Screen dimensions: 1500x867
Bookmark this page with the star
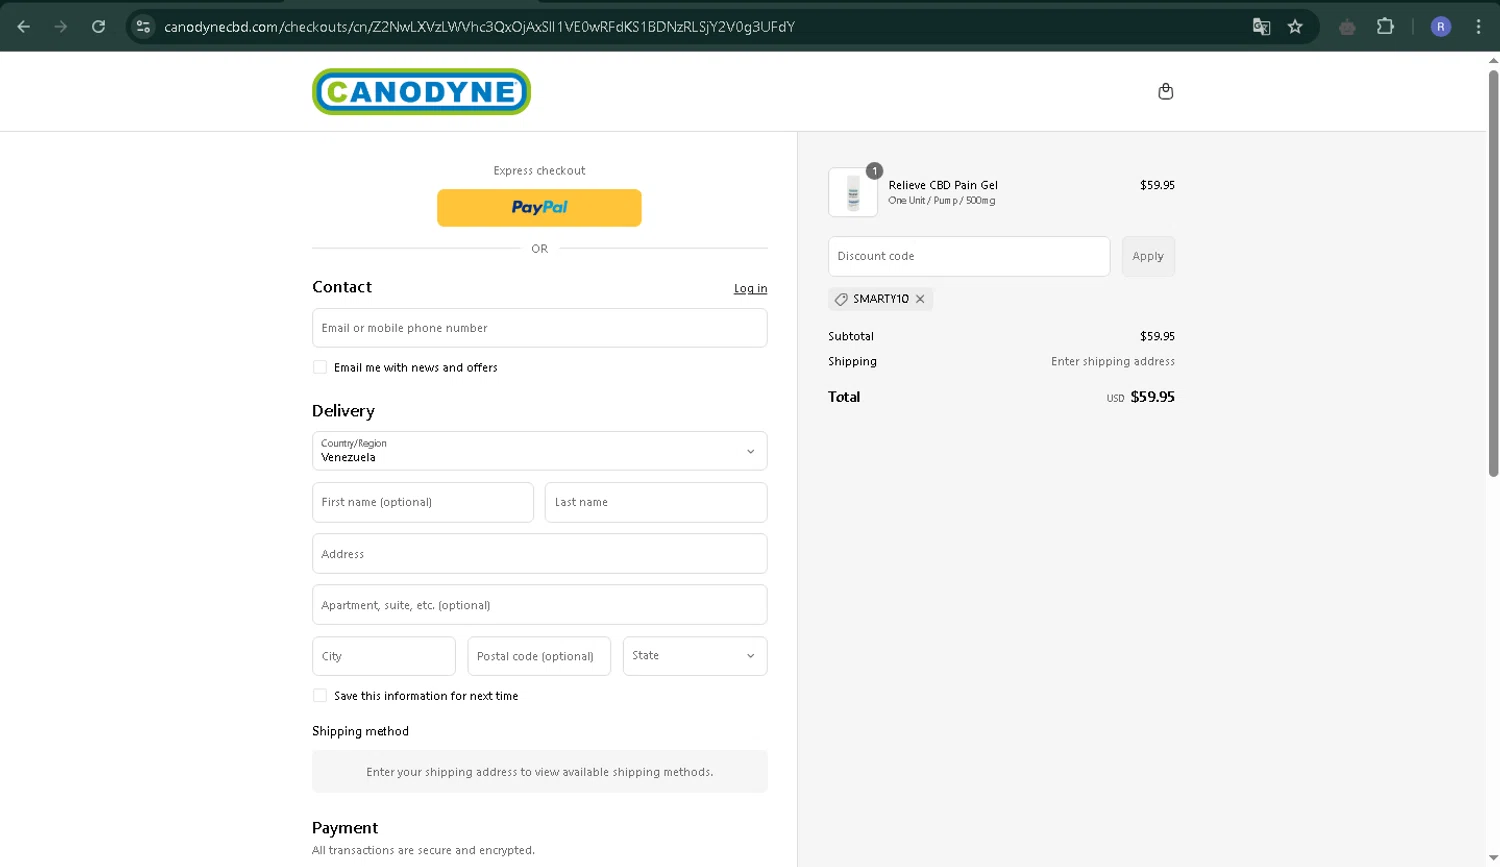(1295, 27)
